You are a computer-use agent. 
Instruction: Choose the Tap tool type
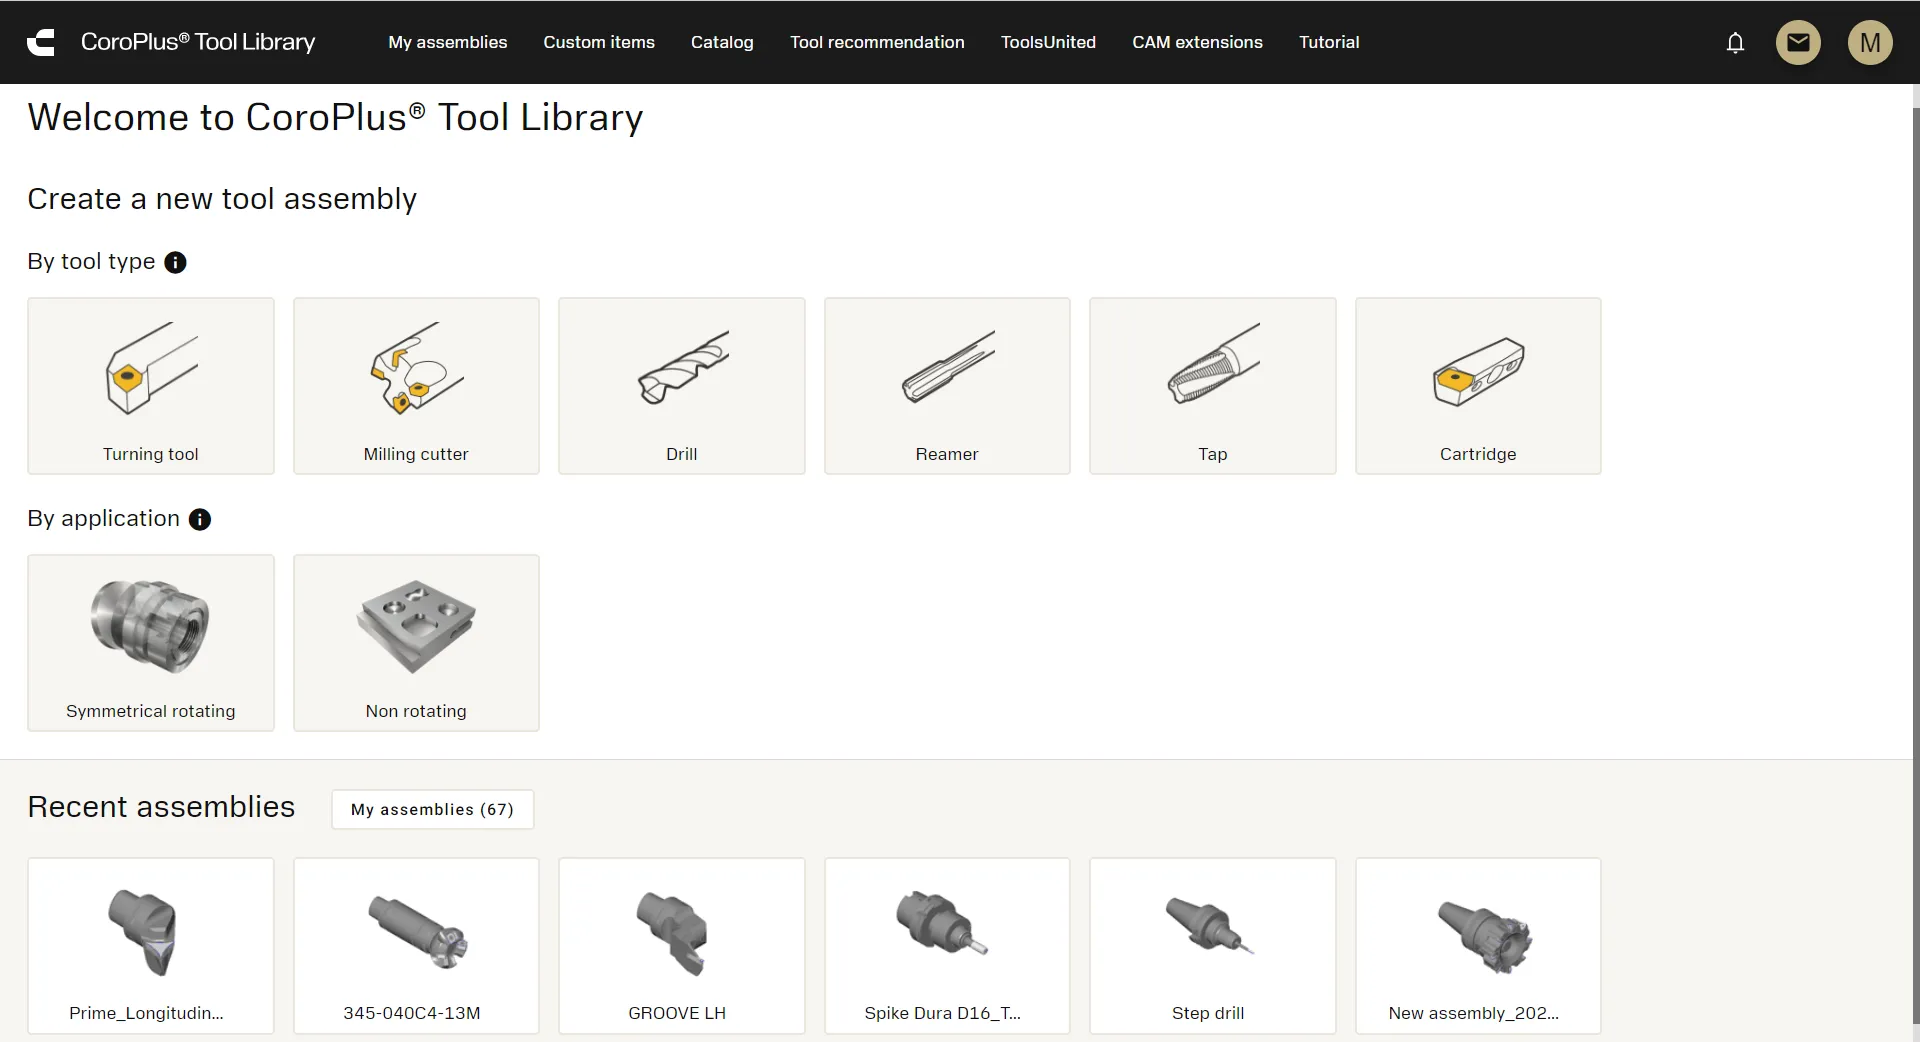click(1212, 386)
